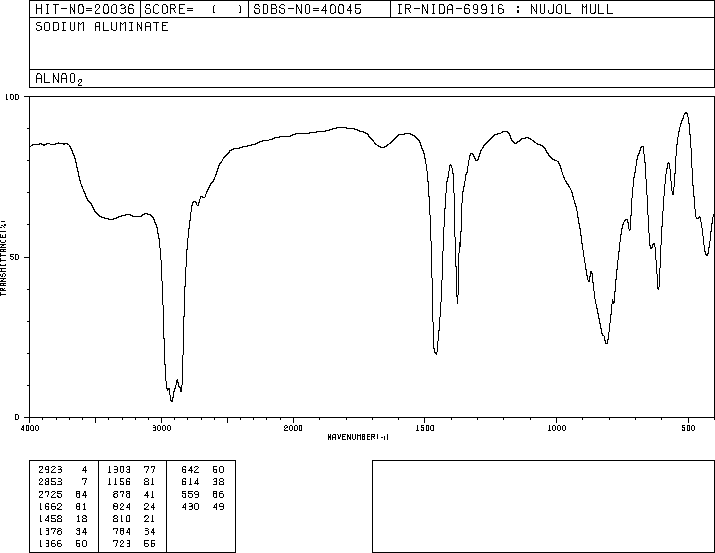
Task: Click the peak value "1156" in table
Action: click(x=119, y=482)
